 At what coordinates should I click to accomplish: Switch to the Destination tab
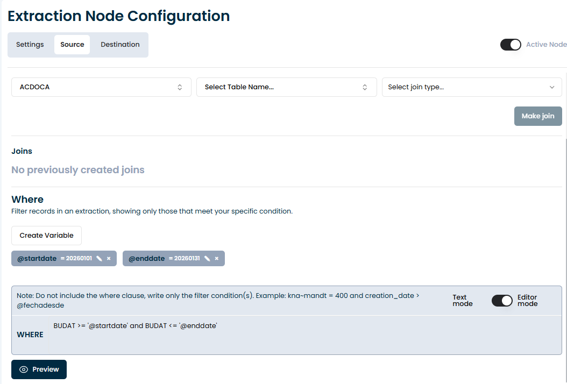click(x=120, y=44)
